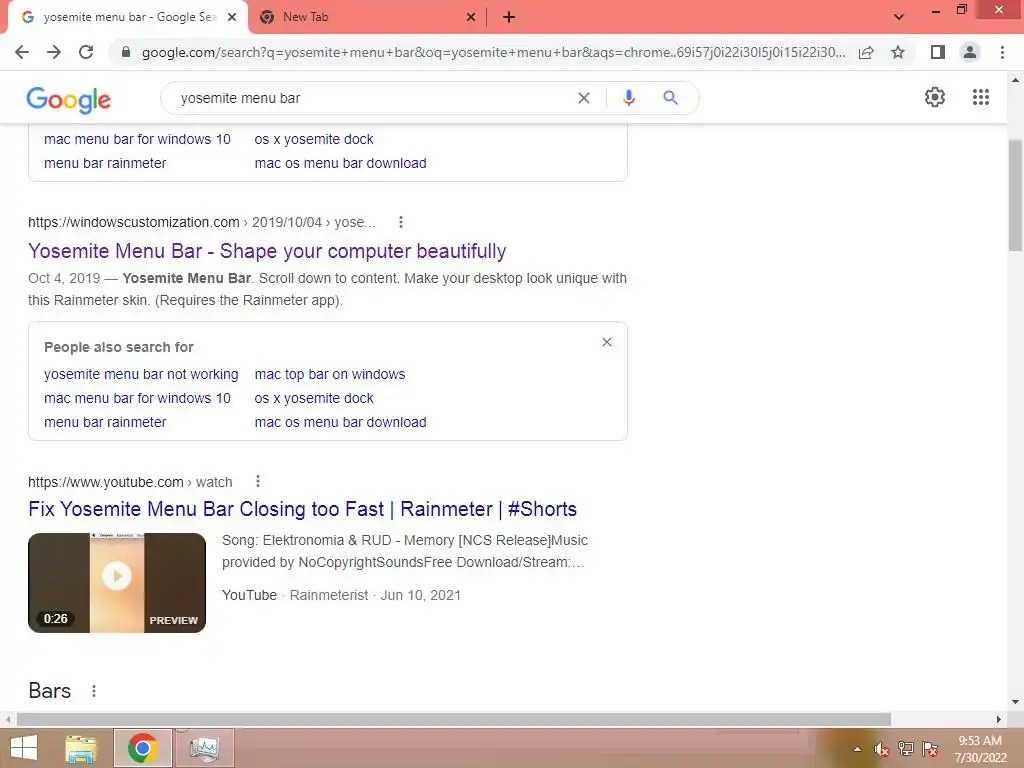Open Fix Yosemite Menu Bar Closing too Fast video link
Screen dimensions: 1024x768
[x=302, y=509]
